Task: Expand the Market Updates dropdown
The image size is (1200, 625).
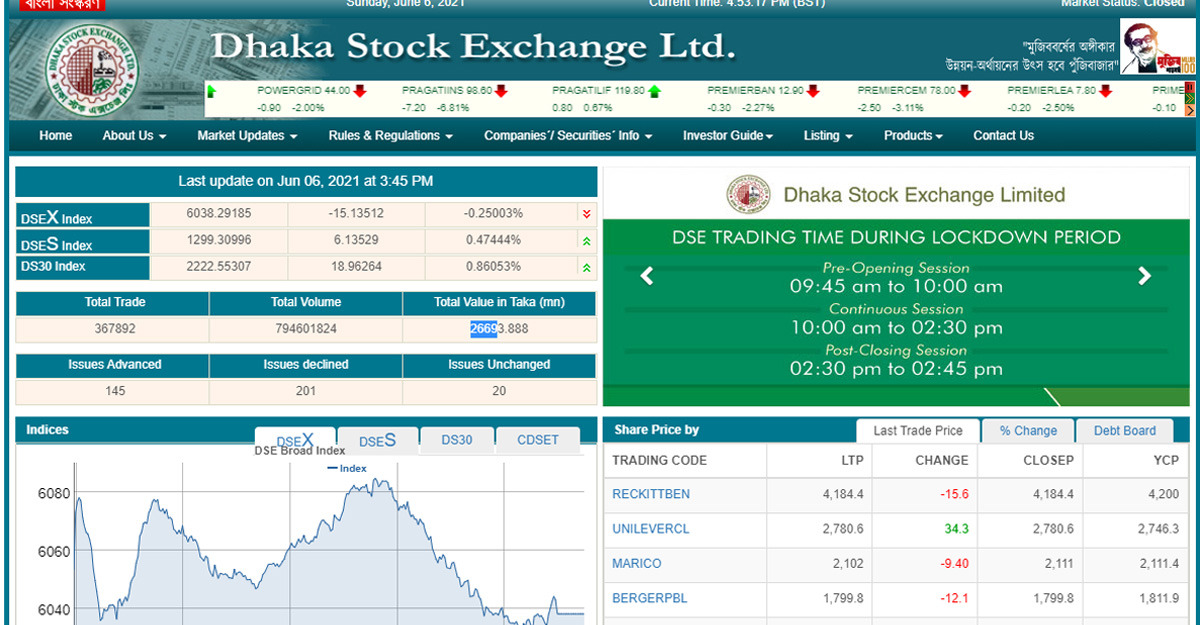Action: pyautogui.click(x=247, y=136)
